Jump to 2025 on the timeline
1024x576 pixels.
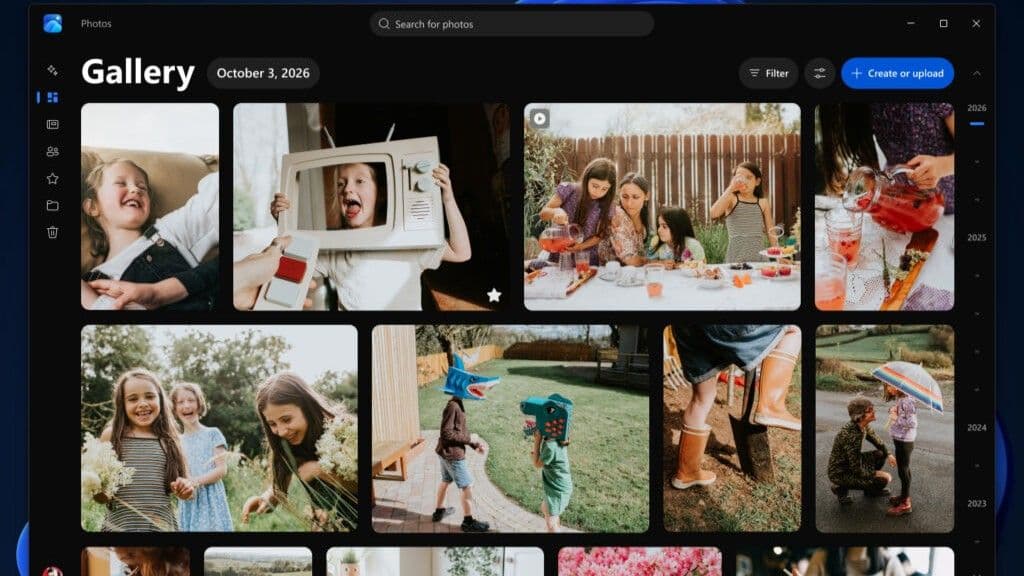(x=976, y=238)
